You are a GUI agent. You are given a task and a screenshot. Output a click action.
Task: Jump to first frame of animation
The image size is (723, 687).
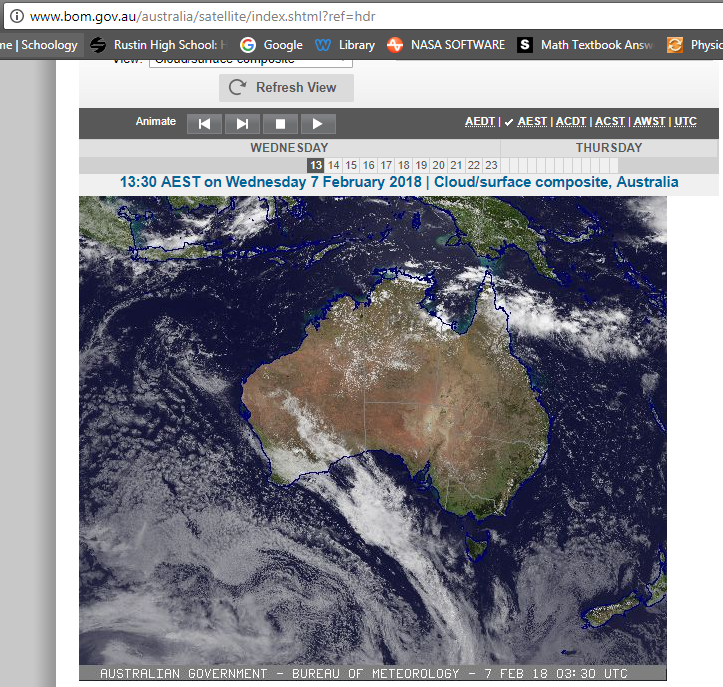204,124
